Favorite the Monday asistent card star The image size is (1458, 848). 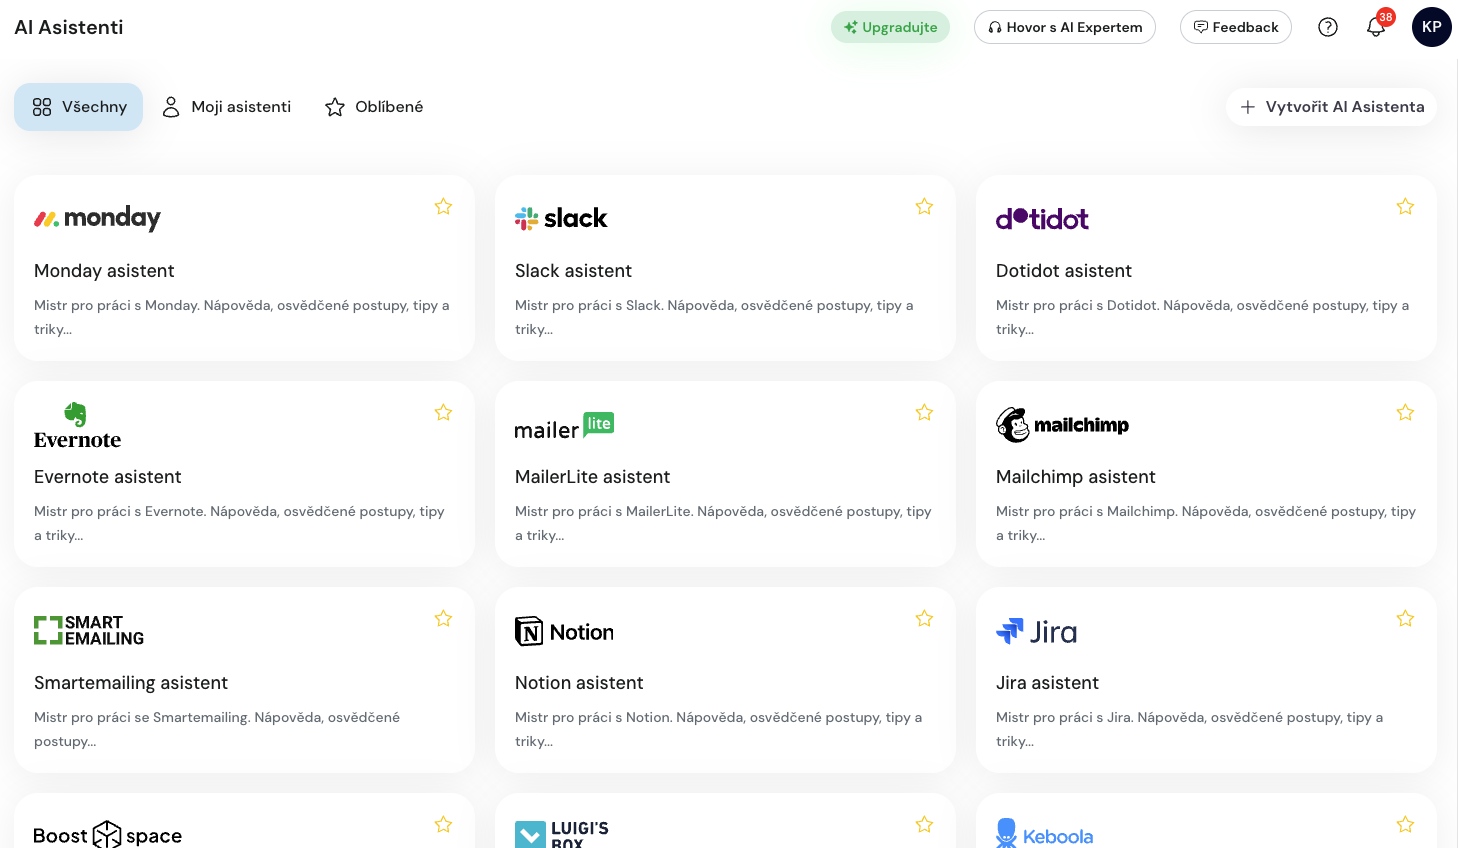tap(443, 206)
